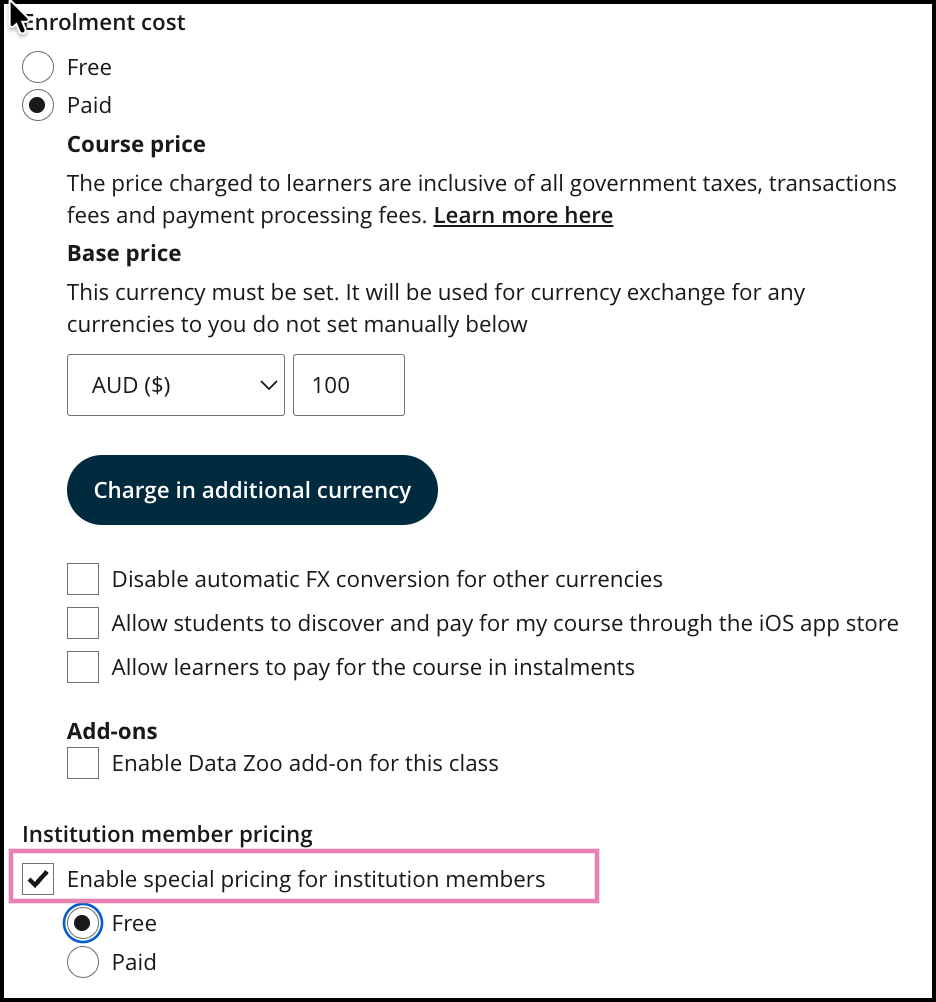Focus the base price field showing 100
936x1002 pixels.
348,385
